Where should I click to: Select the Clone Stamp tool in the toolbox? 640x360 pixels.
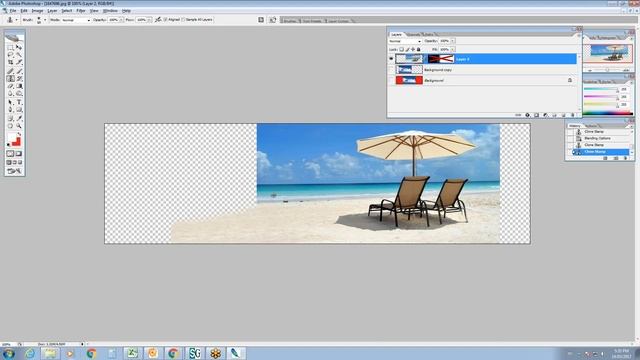(x=11, y=78)
